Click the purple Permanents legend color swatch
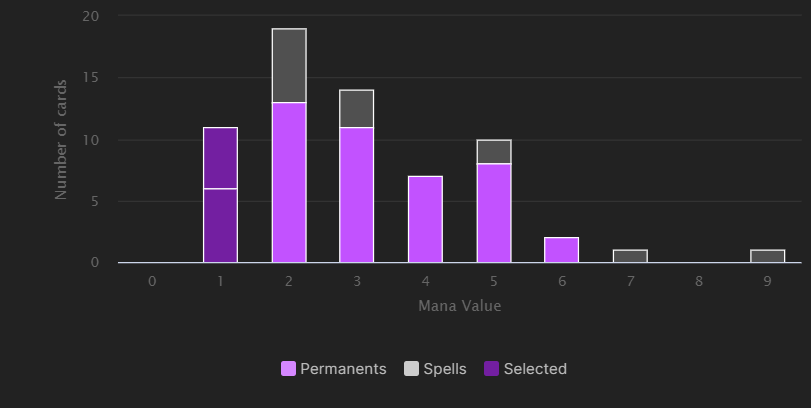This screenshot has height=408, width=811. (288, 369)
